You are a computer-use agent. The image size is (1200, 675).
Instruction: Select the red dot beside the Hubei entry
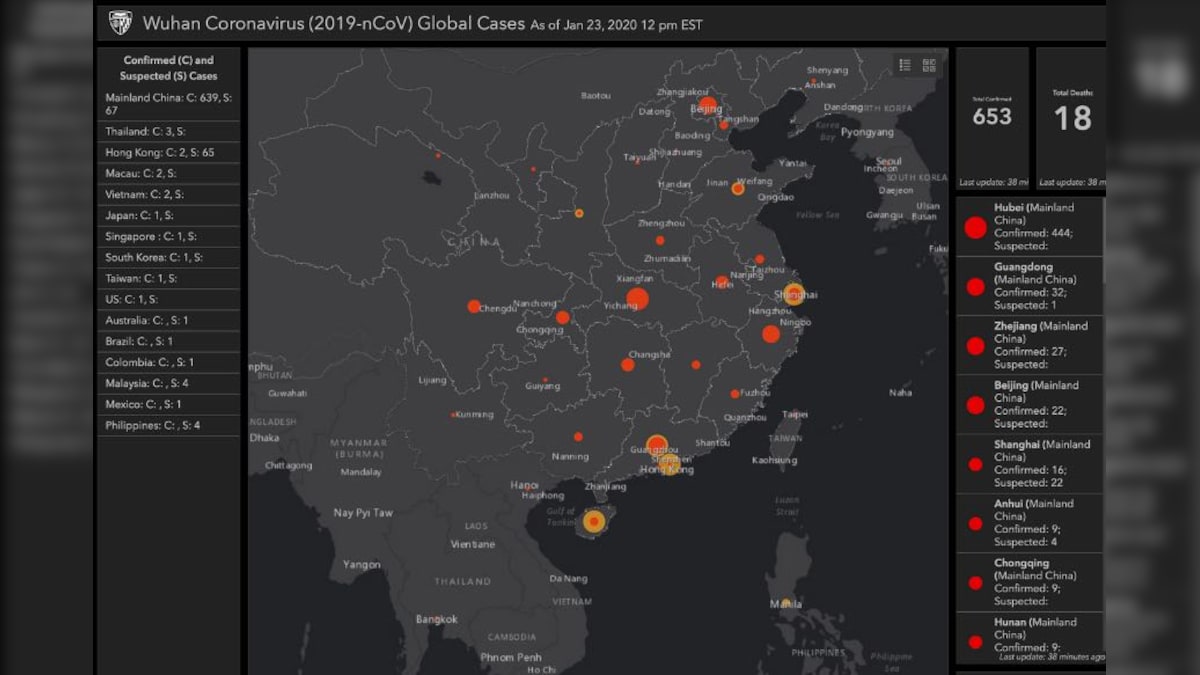point(974,227)
